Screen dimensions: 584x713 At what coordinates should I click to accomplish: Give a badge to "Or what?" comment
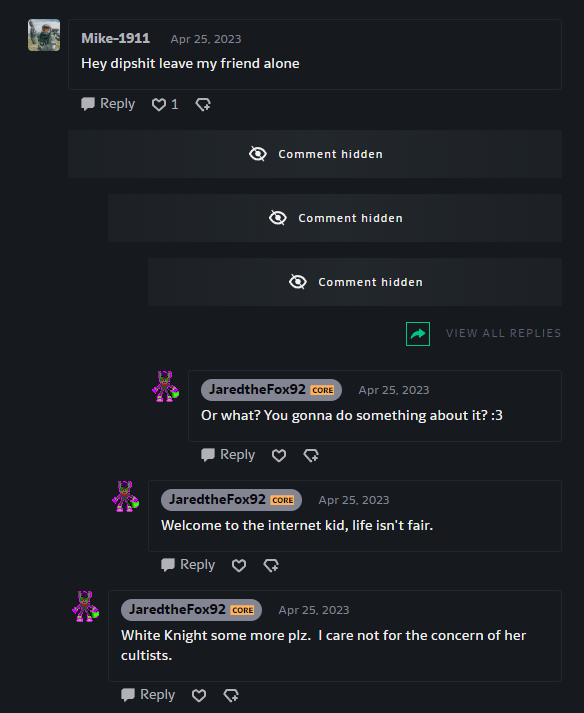311,455
